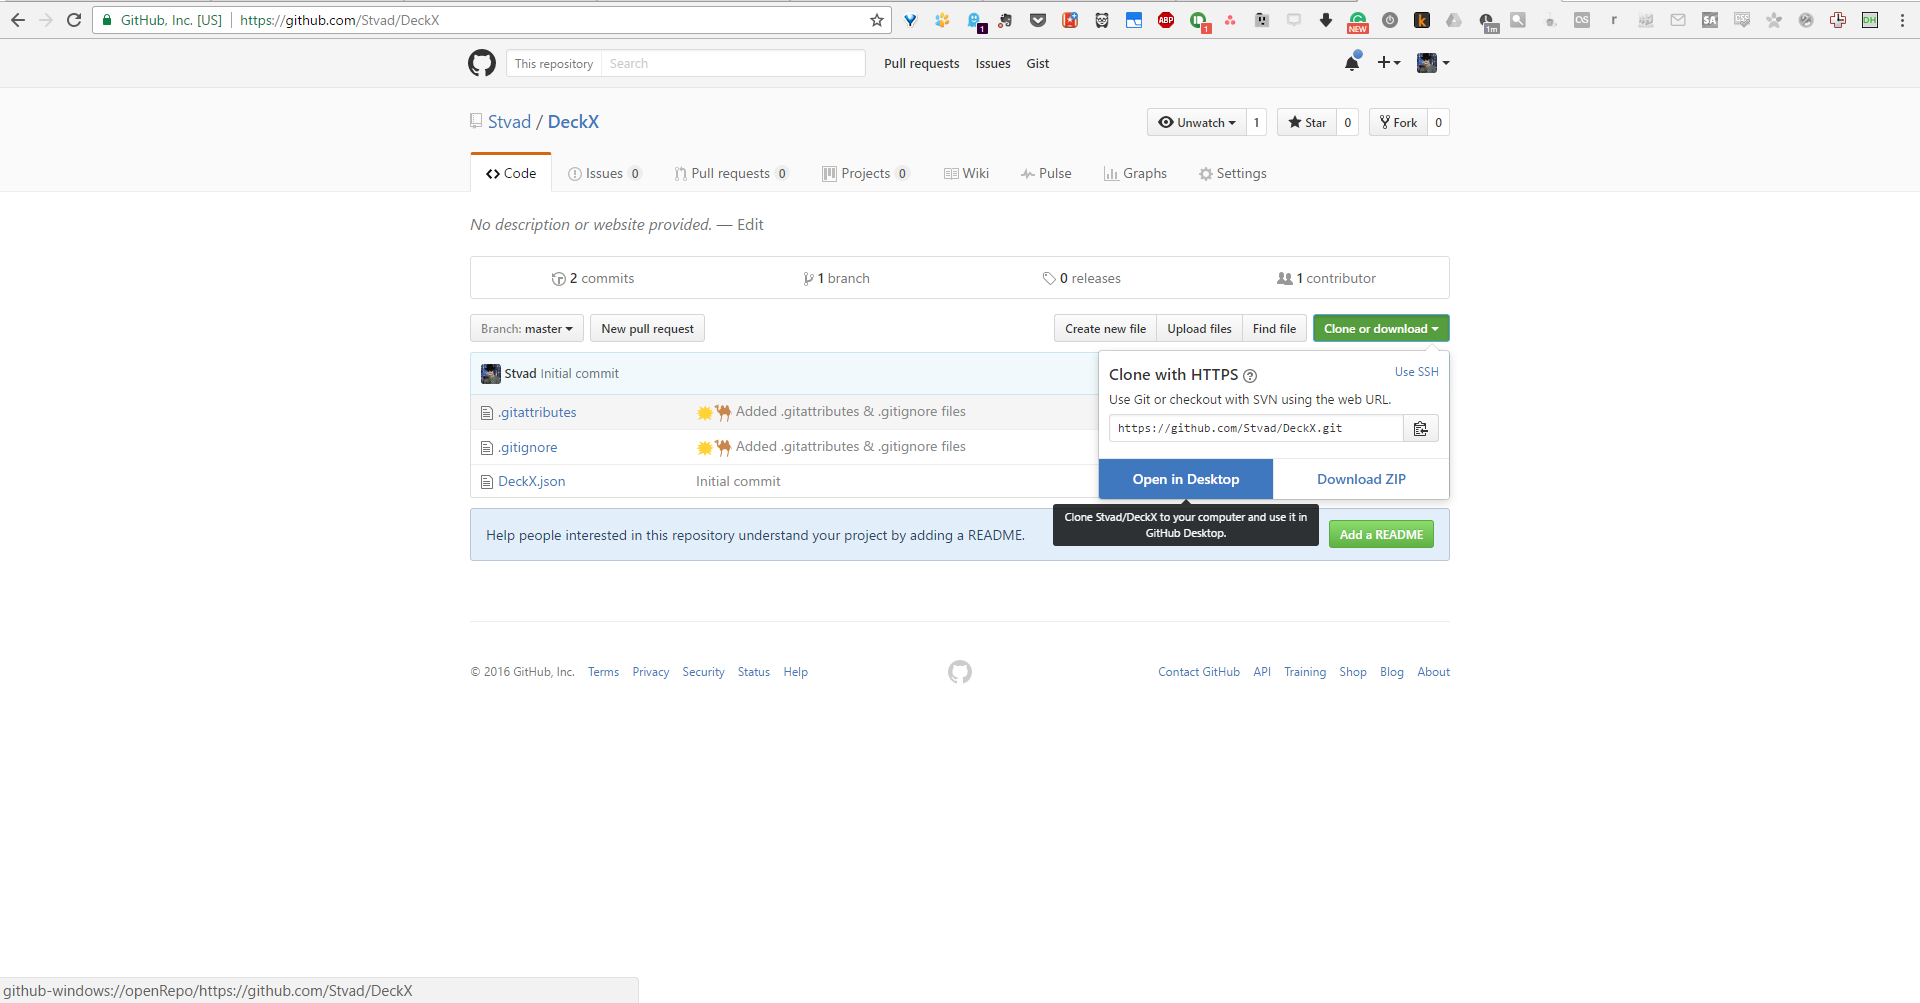Open the Stvad owner link
1920x1003 pixels.
tap(509, 121)
